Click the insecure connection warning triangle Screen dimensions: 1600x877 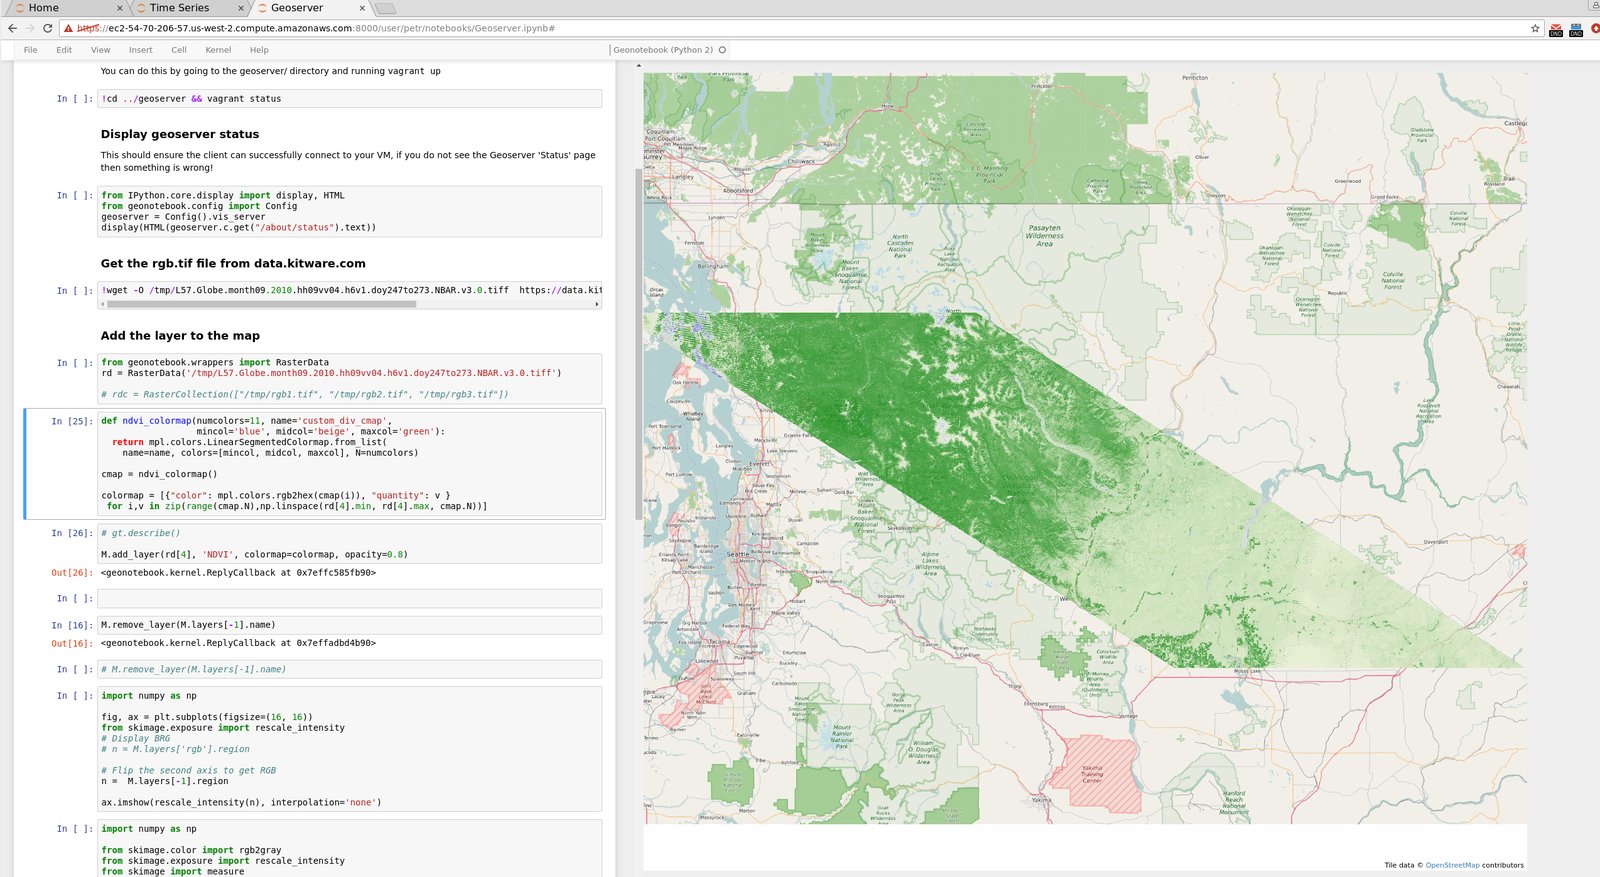(68, 28)
